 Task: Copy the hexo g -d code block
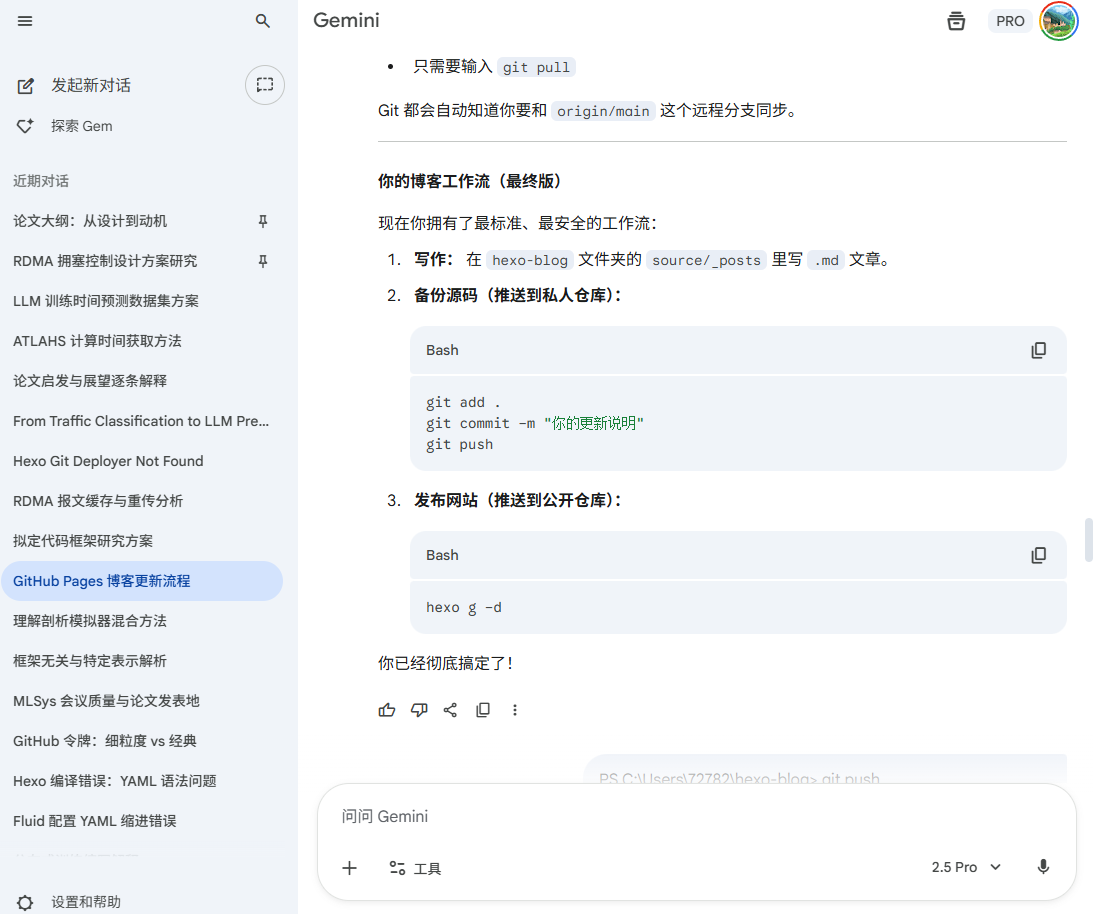click(1039, 555)
